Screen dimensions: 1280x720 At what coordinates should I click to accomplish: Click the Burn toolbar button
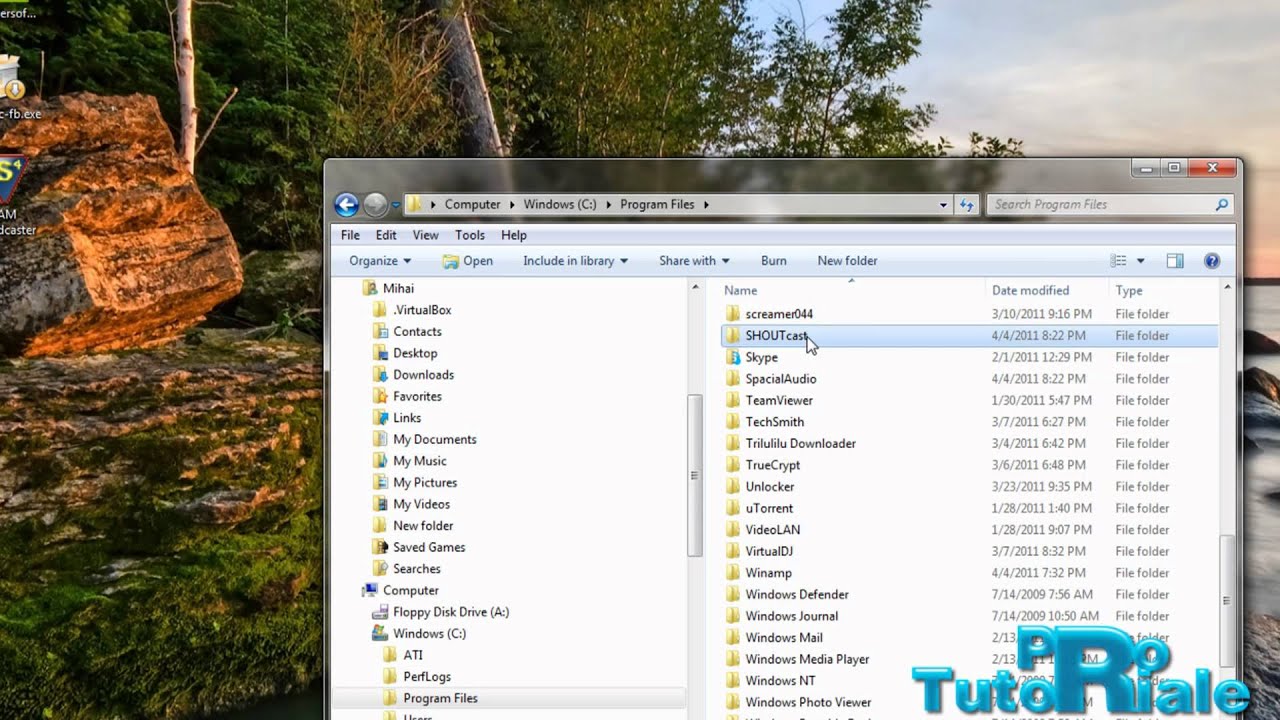point(774,261)
